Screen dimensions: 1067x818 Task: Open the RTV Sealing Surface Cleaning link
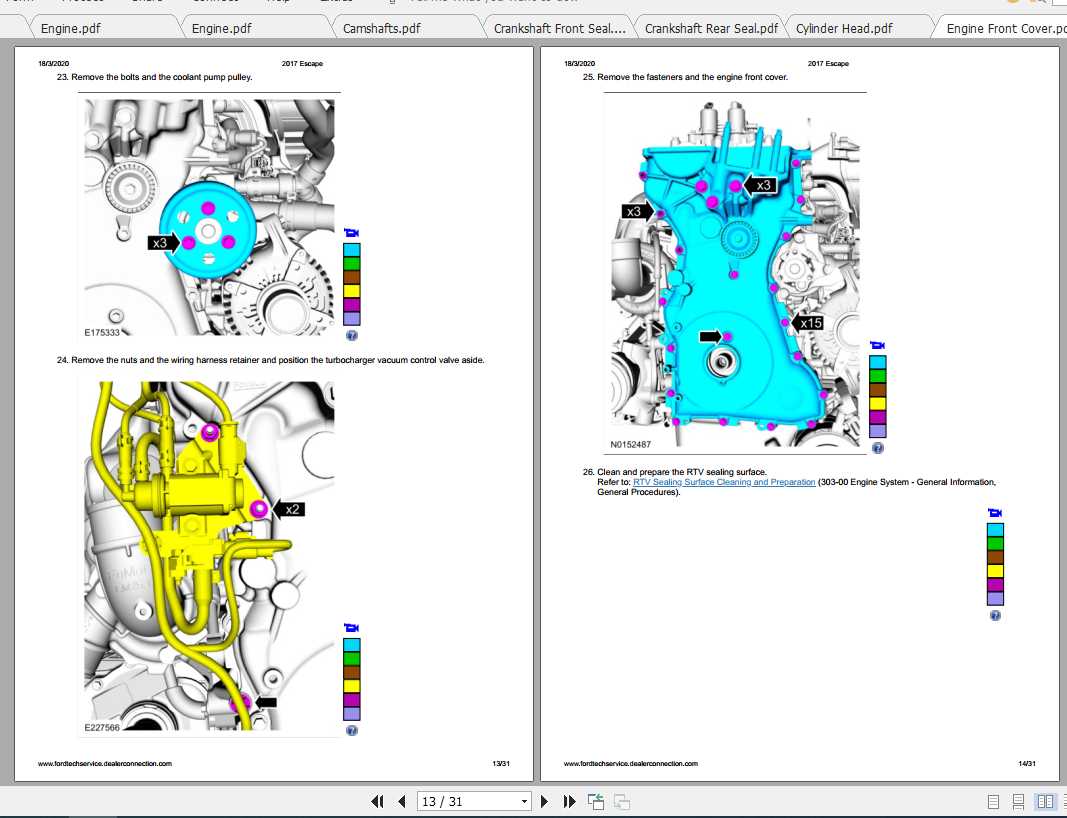click(723, 481)
